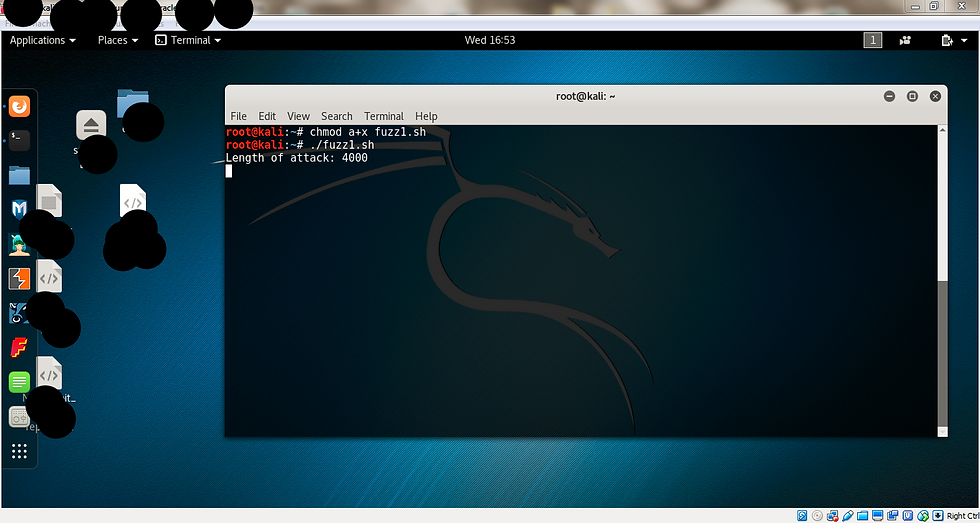The image size is (980, 523).
Task: Click the 'Length of attack: 4000' line
Action: tap(296, 158)
